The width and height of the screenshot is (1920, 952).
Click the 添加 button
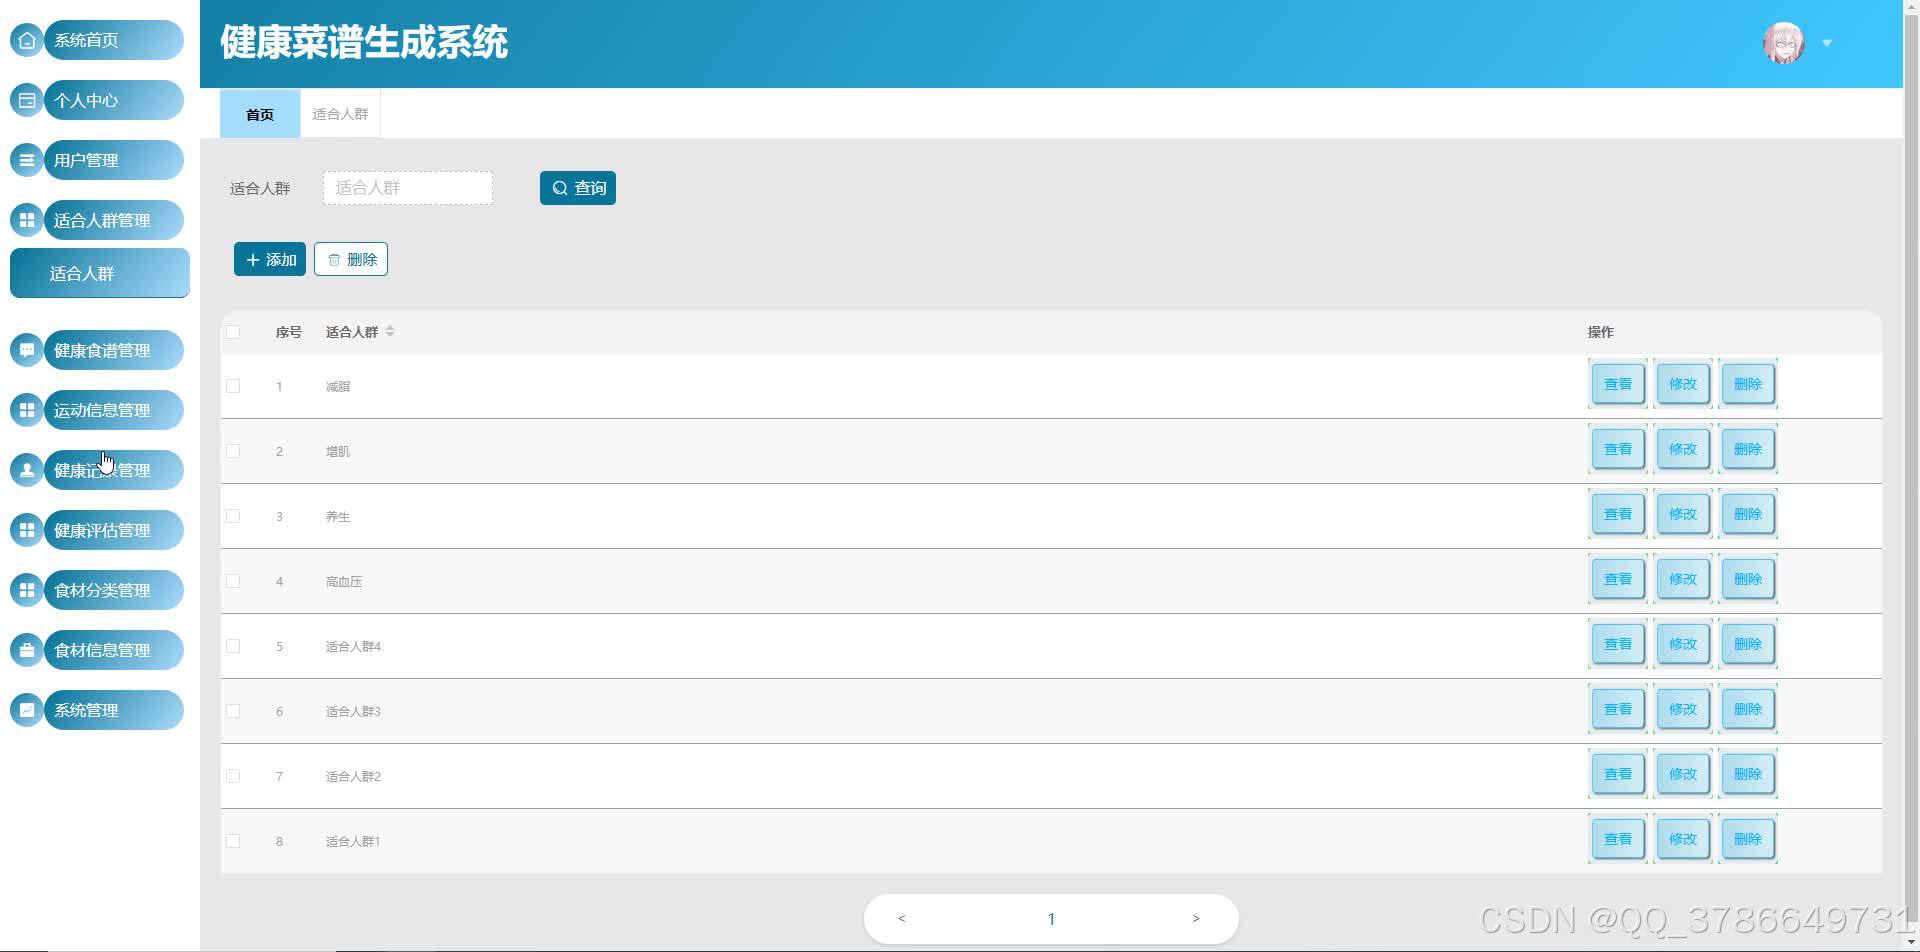pos(270,259)
